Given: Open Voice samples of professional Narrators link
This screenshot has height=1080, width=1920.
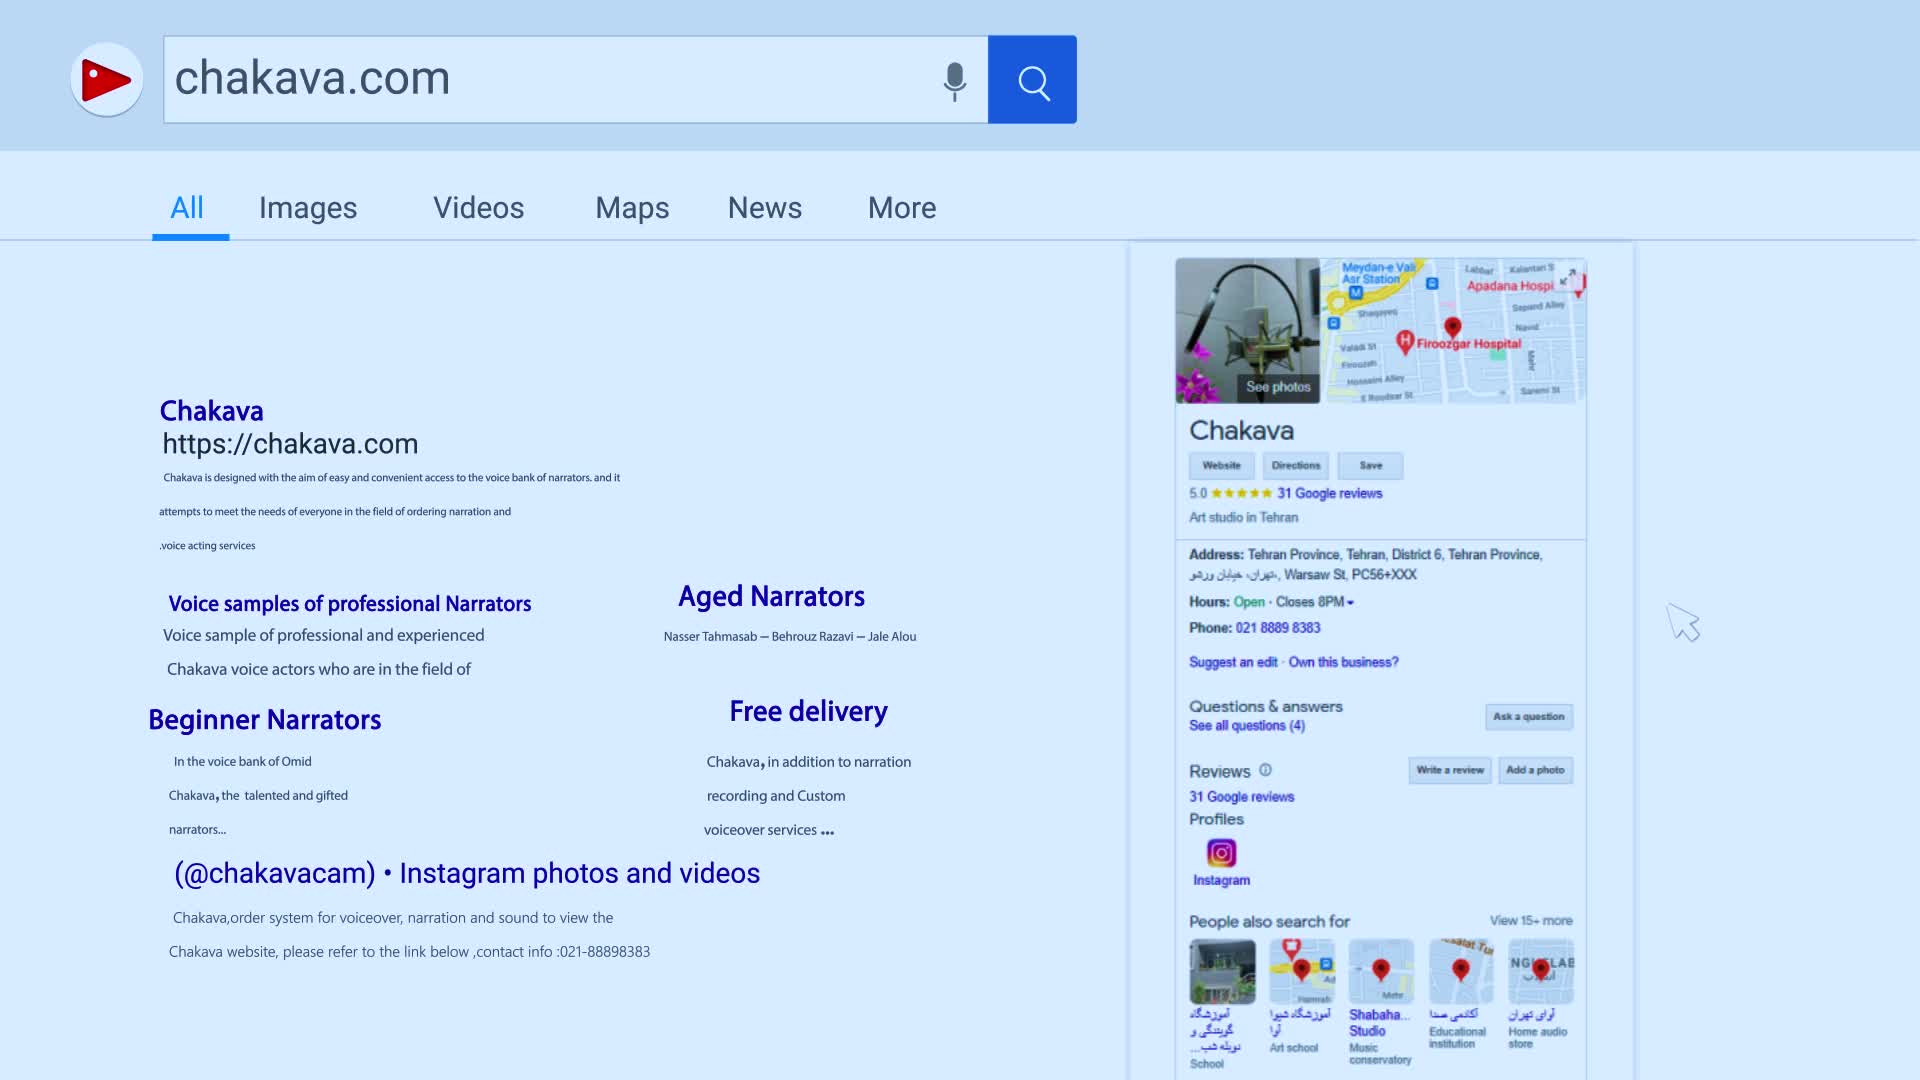Looking at the screenshot, I should pos(349,604).
